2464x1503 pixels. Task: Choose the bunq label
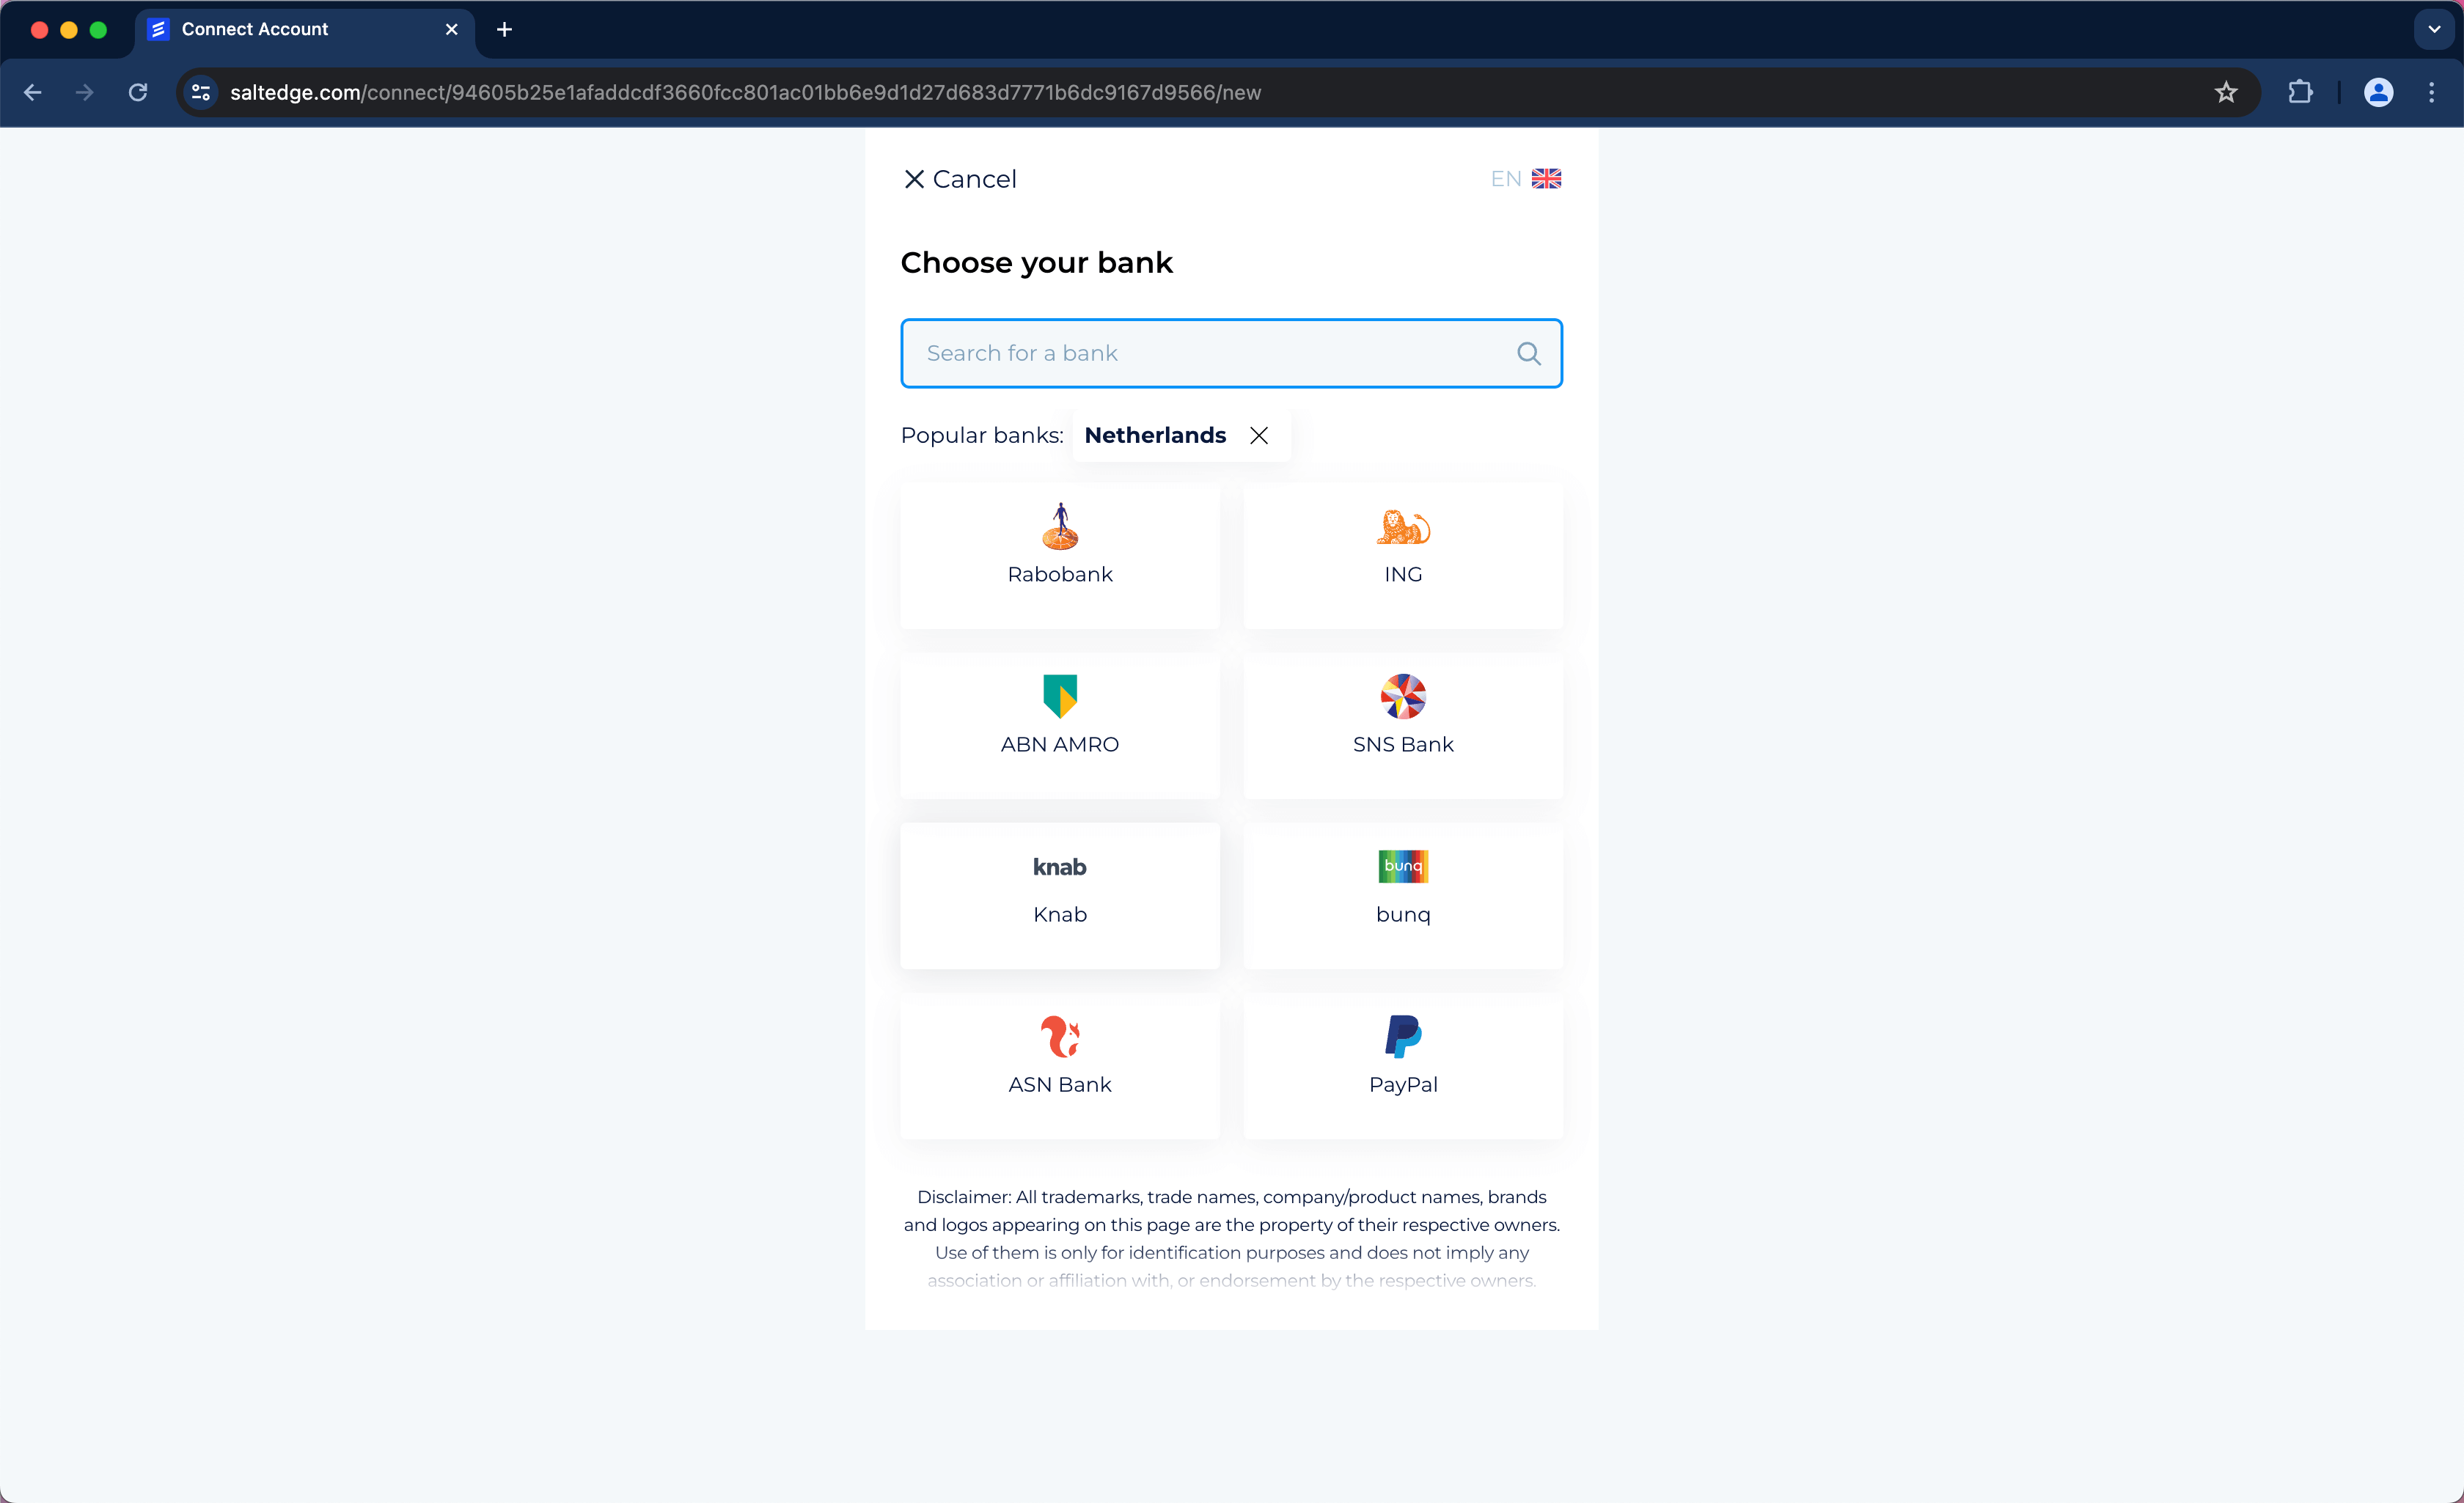1403,915
